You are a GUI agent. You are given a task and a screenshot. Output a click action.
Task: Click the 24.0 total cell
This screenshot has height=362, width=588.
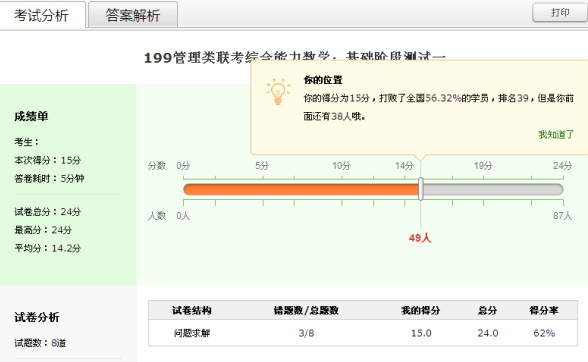click(x=488, y=333)
